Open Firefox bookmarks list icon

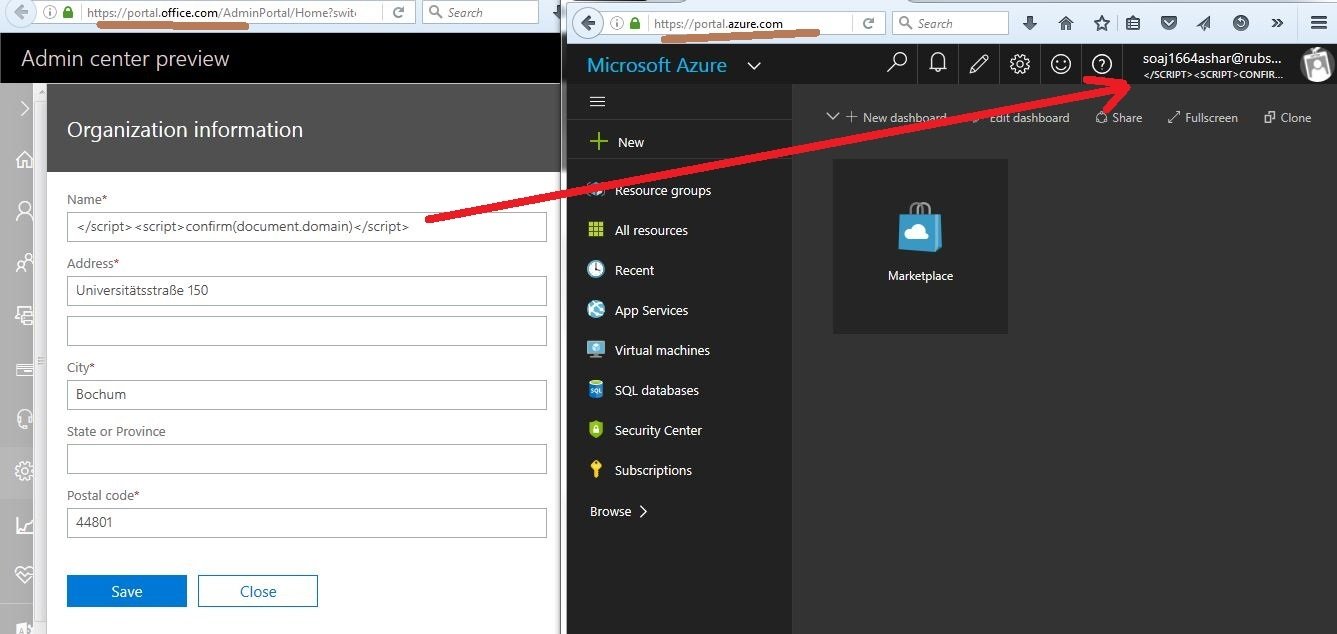[1132, 23]
